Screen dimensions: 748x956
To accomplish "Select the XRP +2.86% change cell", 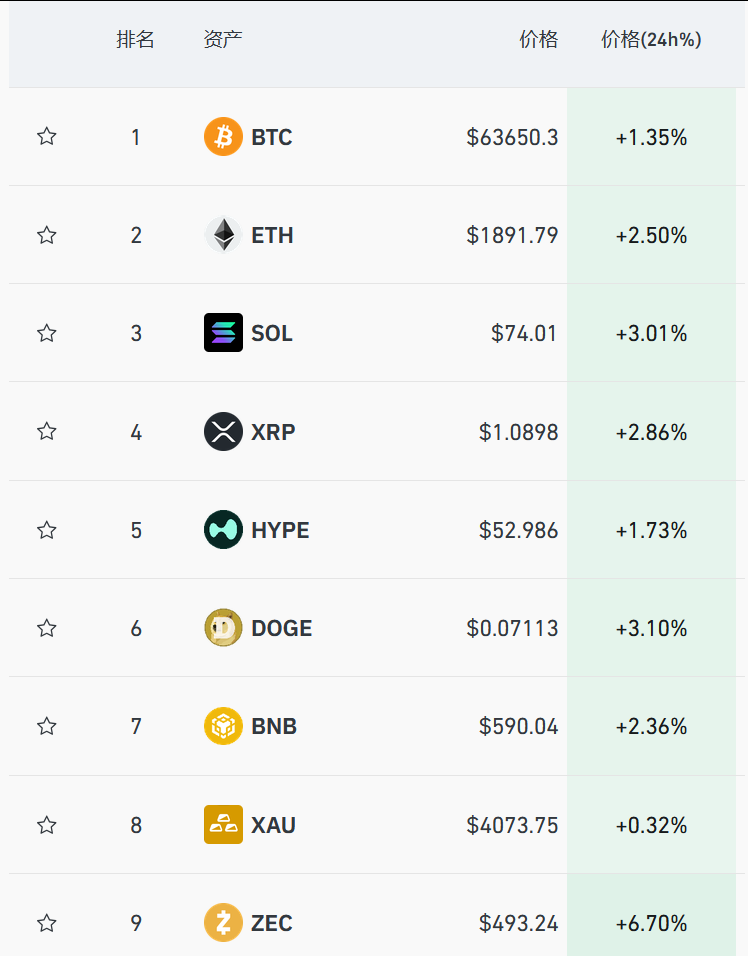I will (651, 432).
